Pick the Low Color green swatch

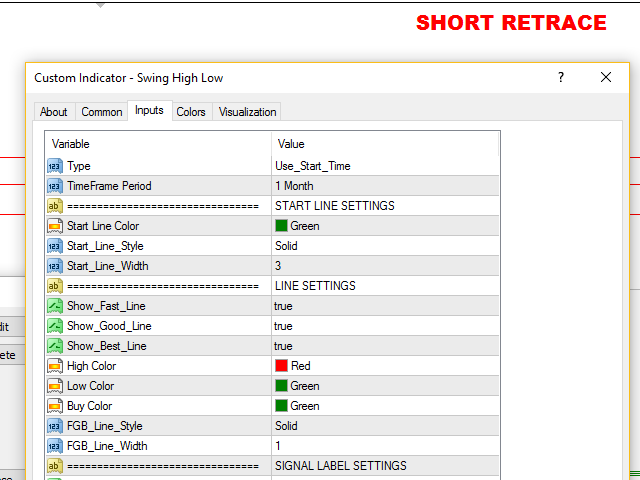point(281,386)
